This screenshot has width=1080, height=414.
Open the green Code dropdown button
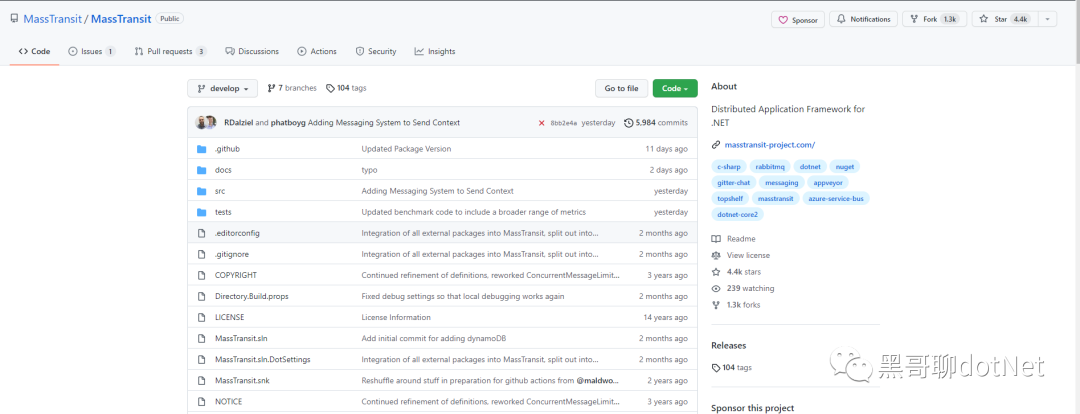pos(675,88)
